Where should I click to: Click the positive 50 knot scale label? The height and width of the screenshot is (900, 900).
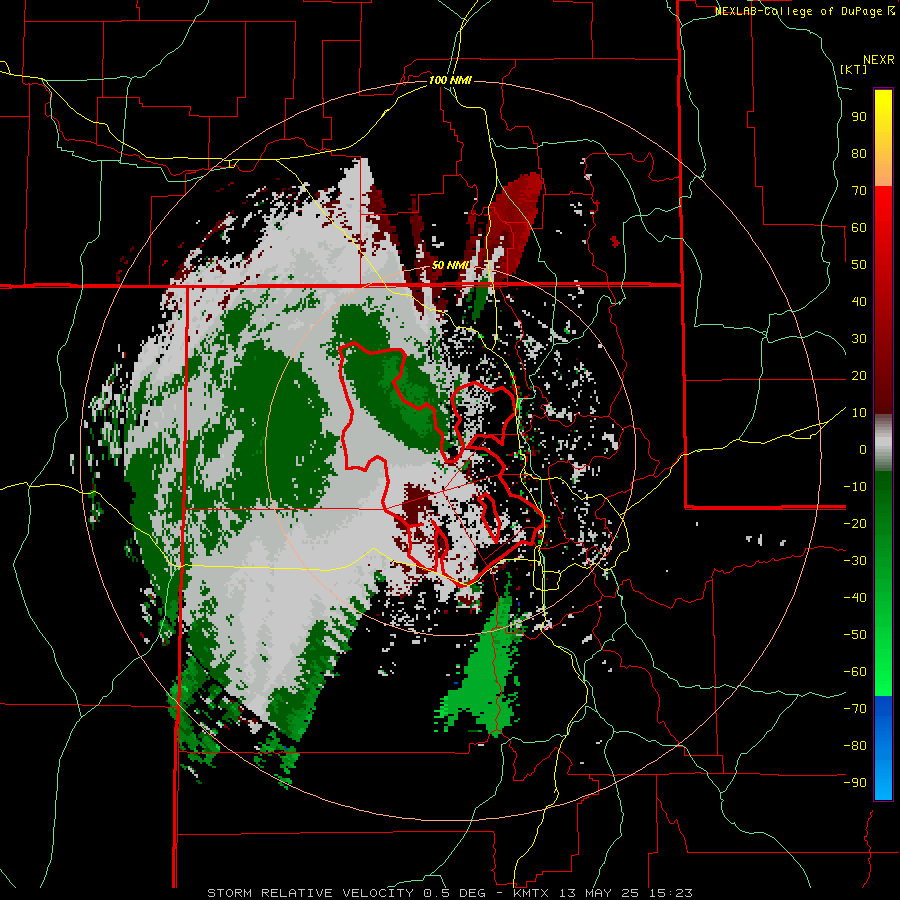859,265
